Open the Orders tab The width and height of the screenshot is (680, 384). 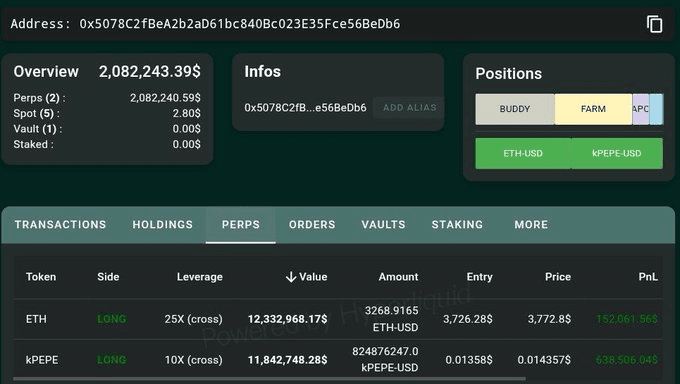pos(312,224)
